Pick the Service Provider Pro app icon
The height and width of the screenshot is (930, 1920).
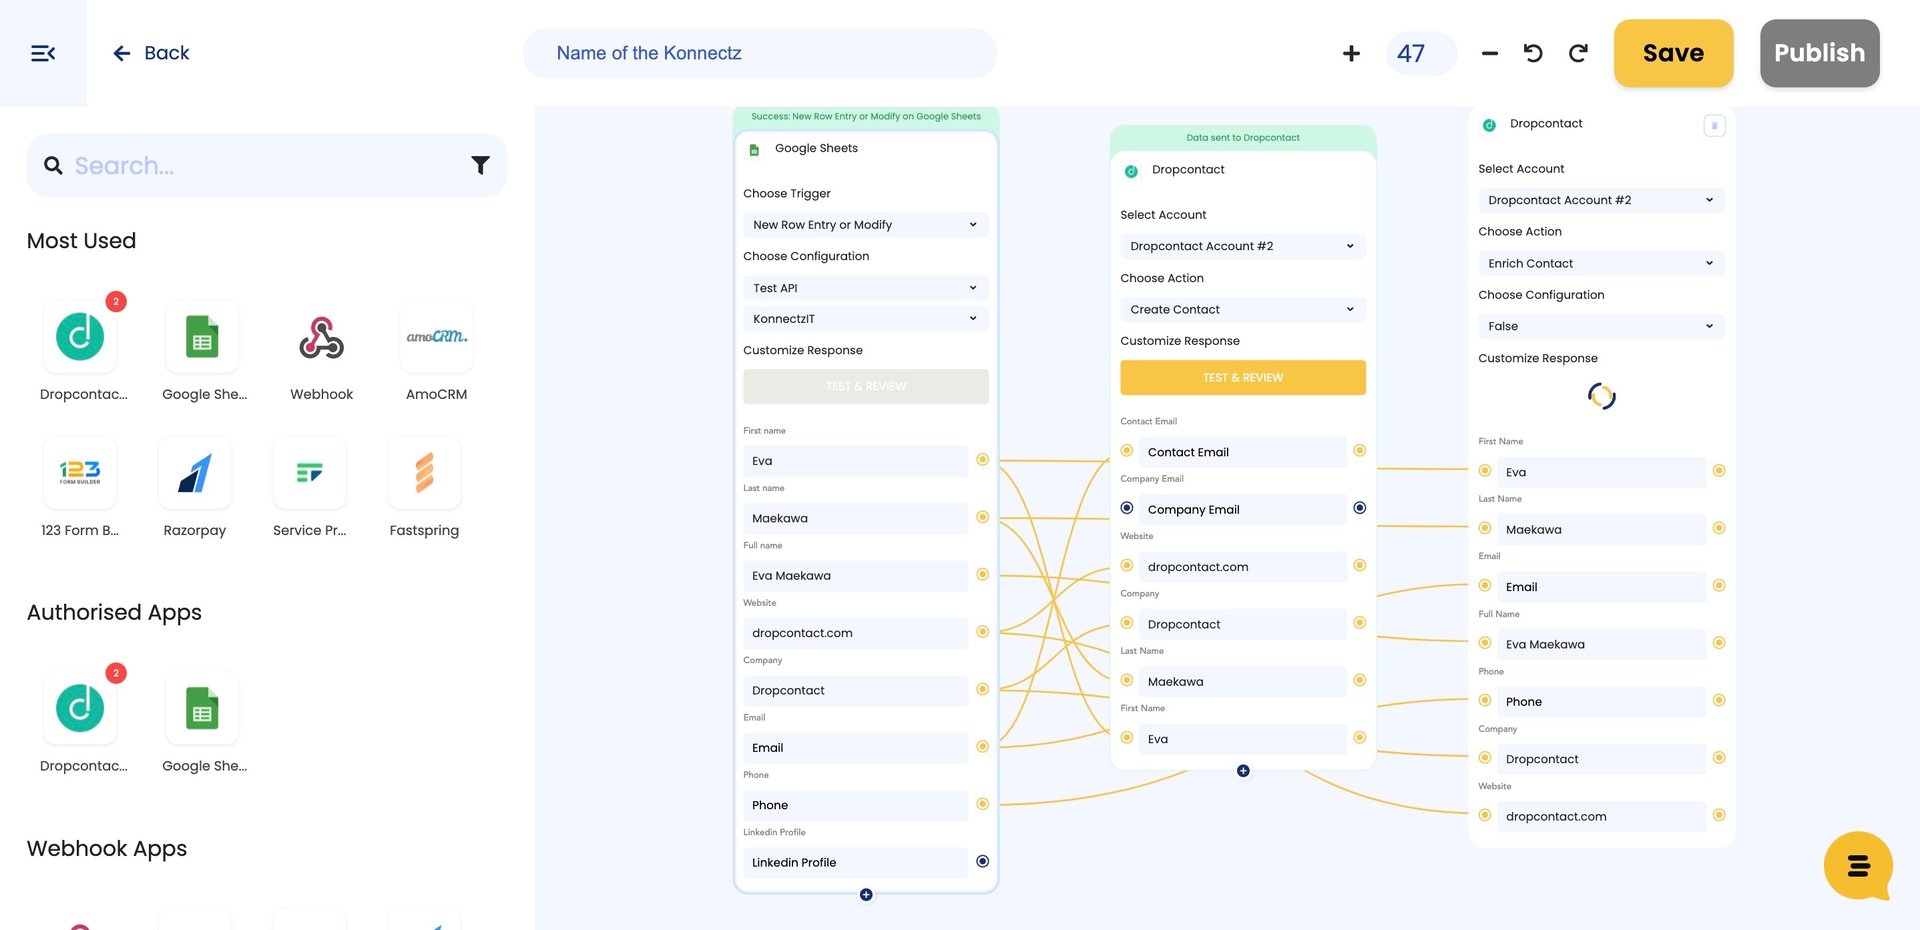point(309,473)
